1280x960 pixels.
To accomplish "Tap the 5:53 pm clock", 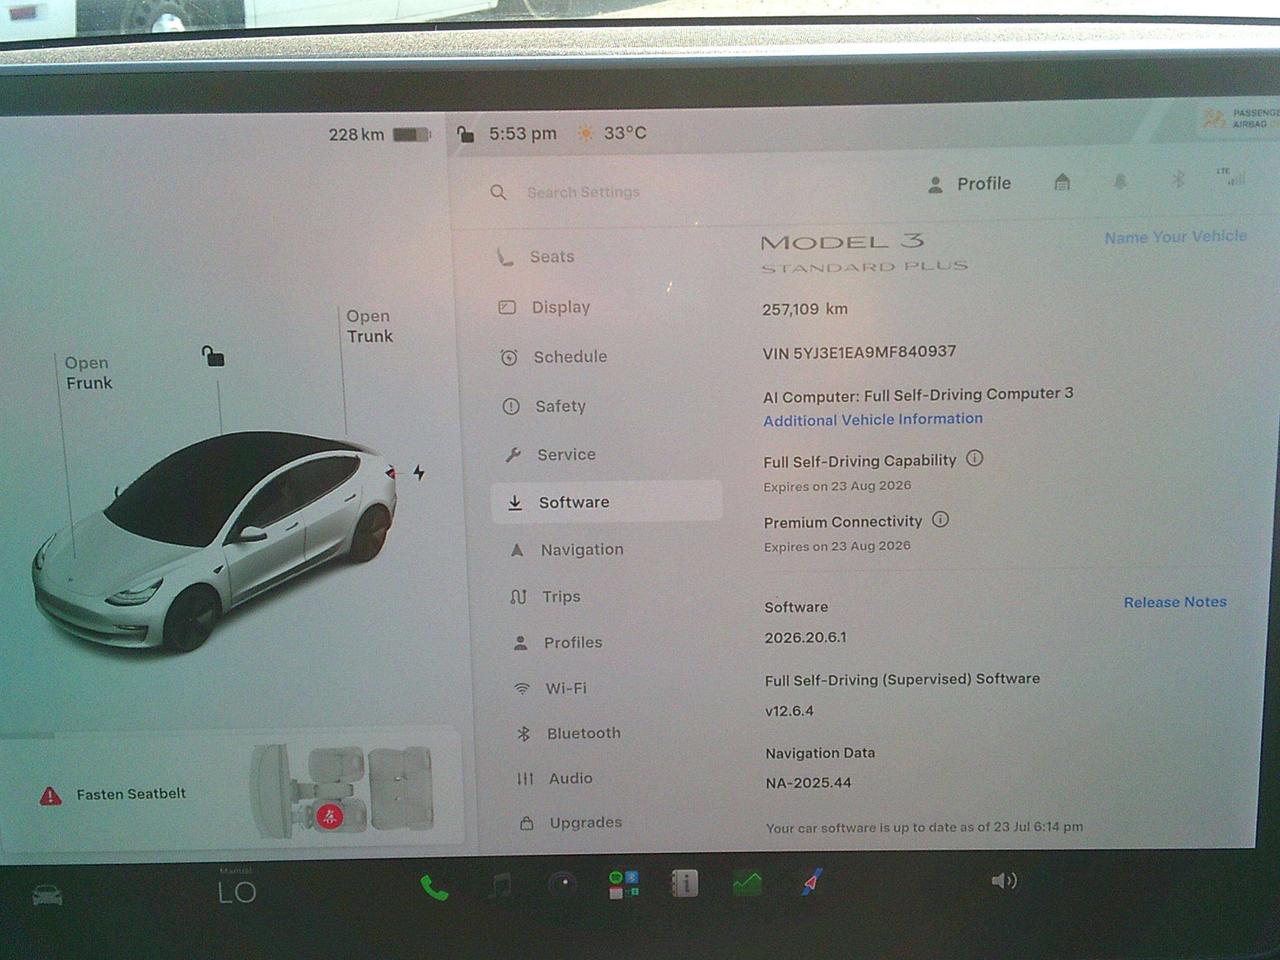I will [522, 133].
